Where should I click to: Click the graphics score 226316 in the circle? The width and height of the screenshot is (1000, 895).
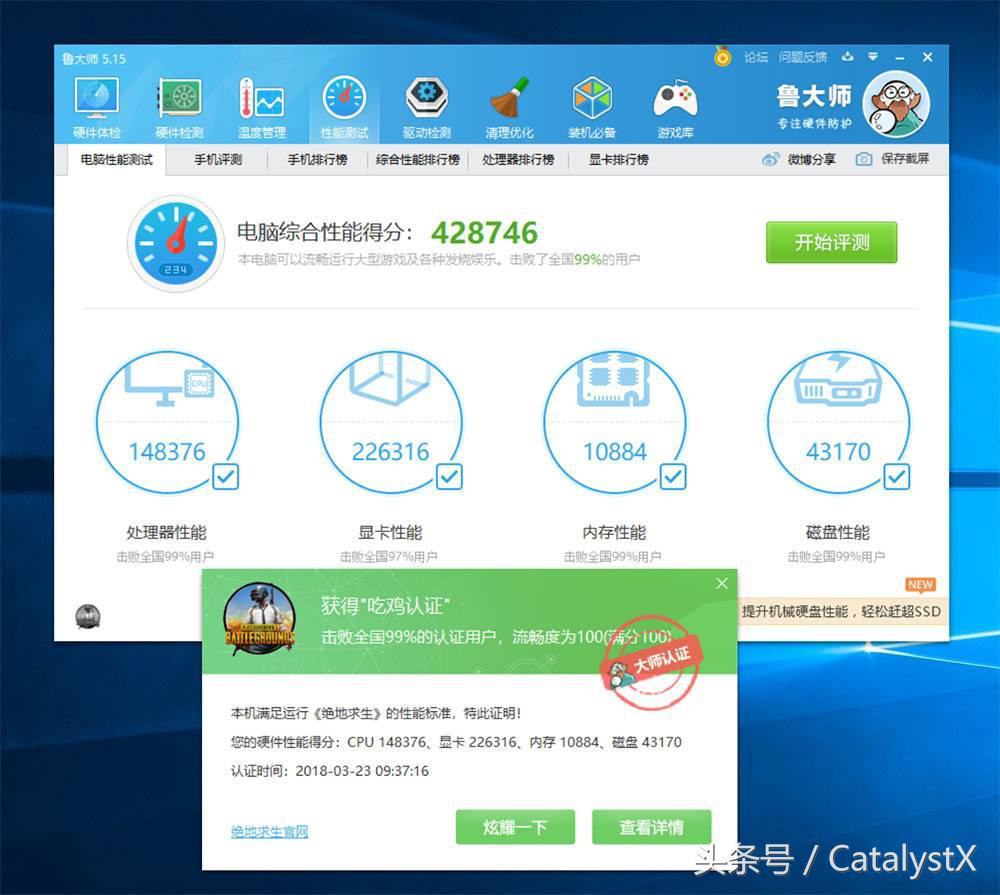[x=390, y=452]
